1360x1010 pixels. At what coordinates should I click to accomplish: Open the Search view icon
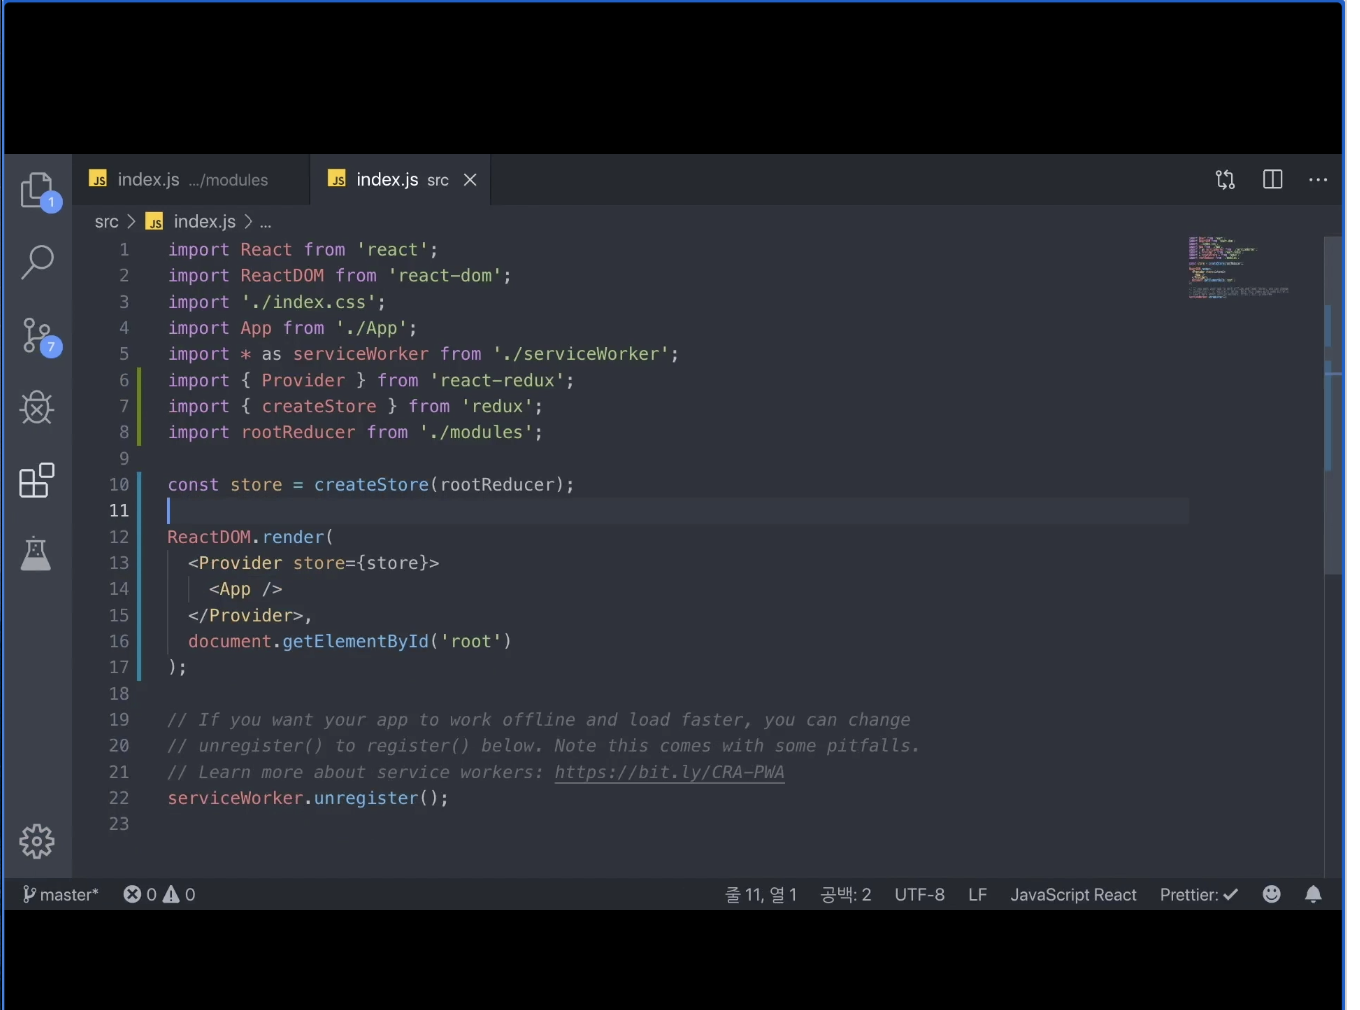pos(38,262)
